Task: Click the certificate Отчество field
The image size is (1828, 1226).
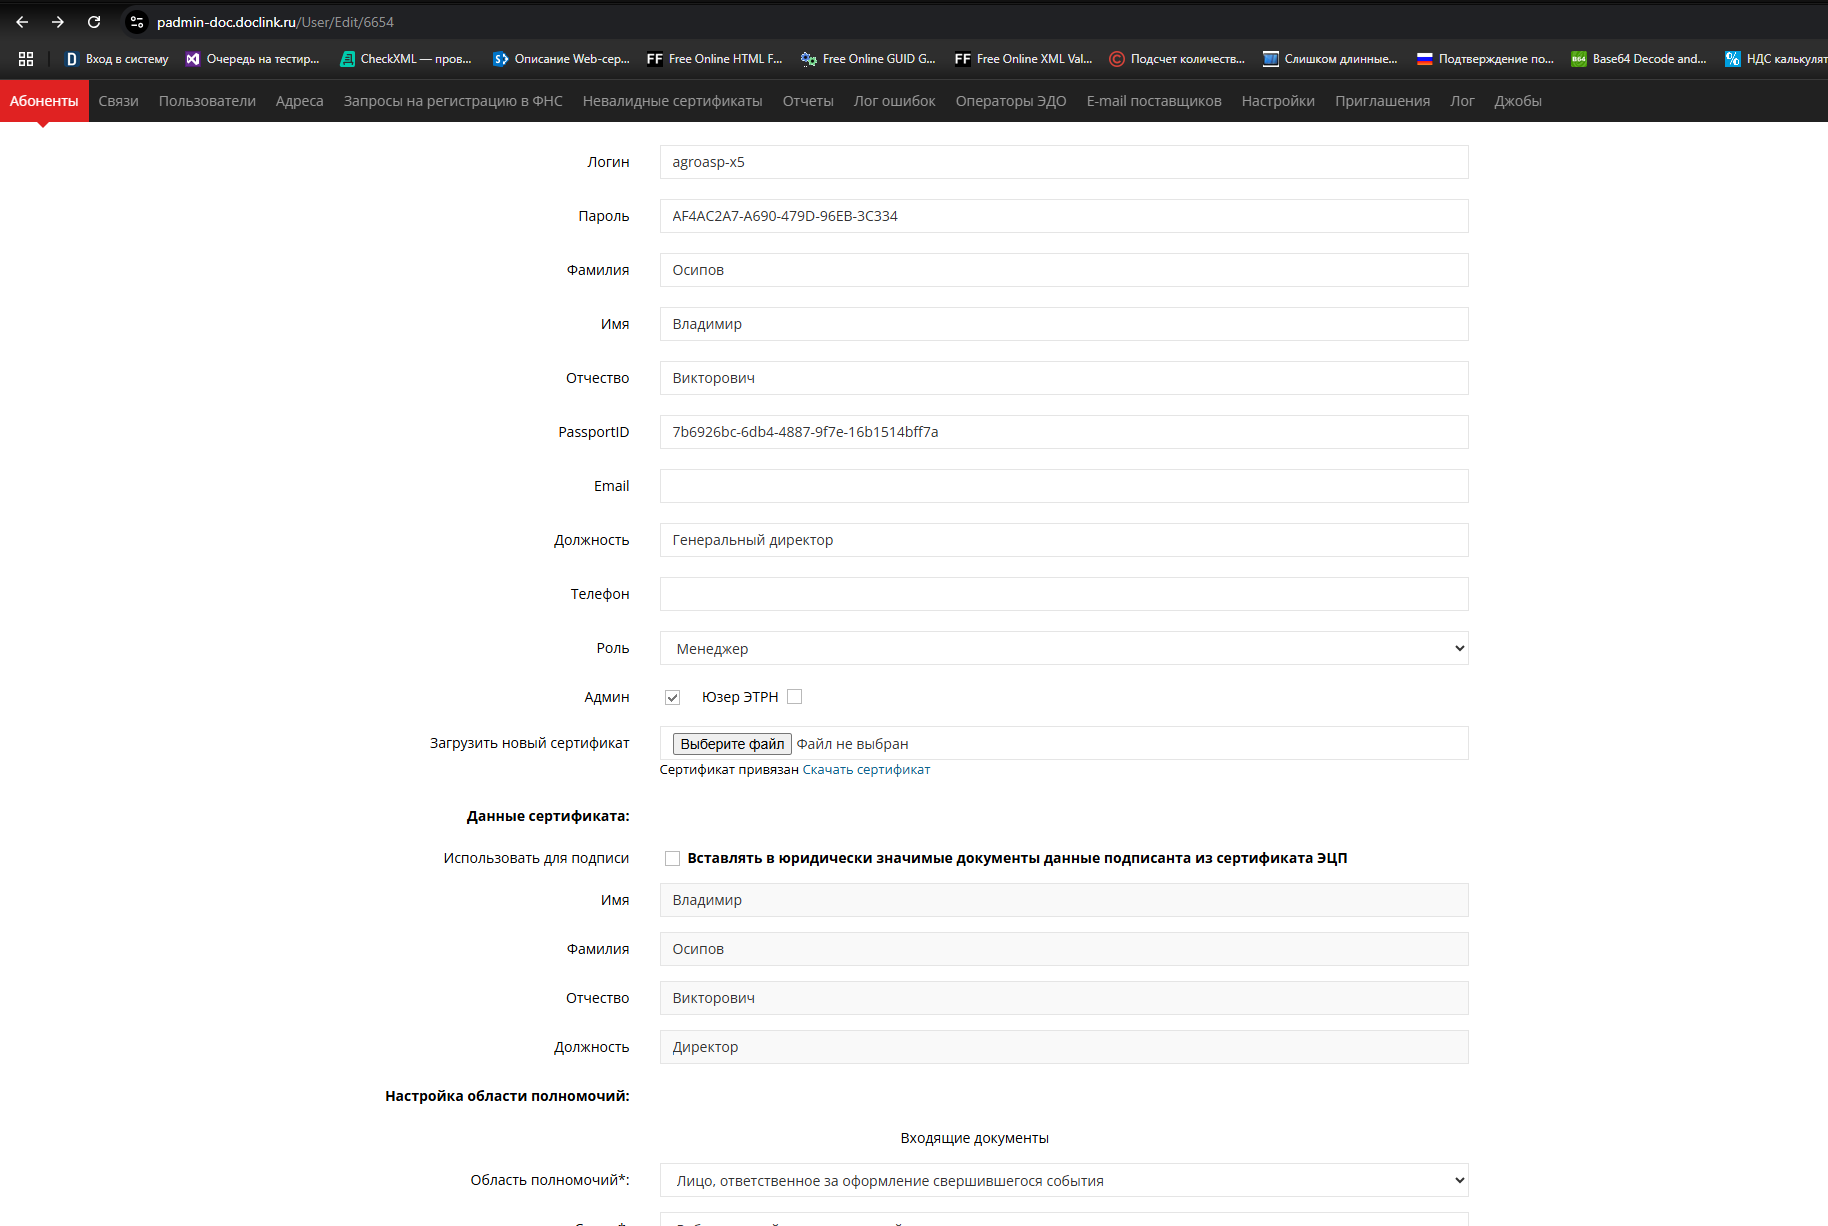Action: [x=1064, y=998]
